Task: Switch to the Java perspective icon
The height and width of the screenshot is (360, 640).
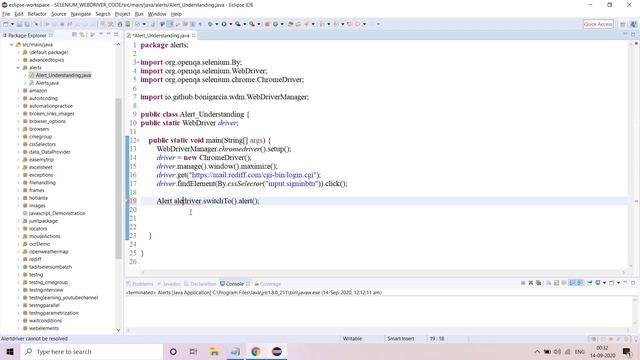Action: click(633, 24)
